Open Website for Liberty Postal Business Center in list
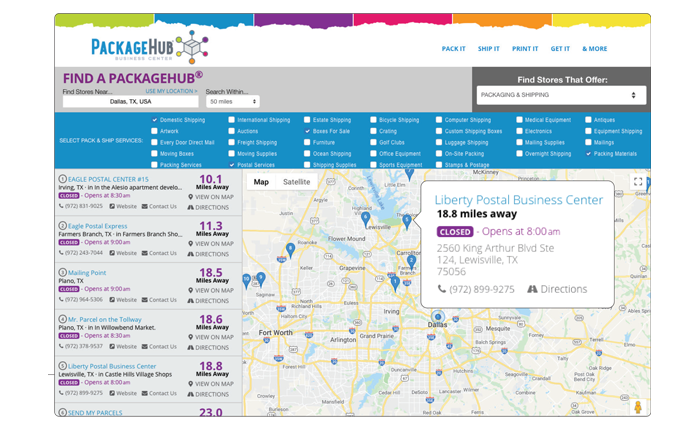The image size is (700, 430). 123,393
